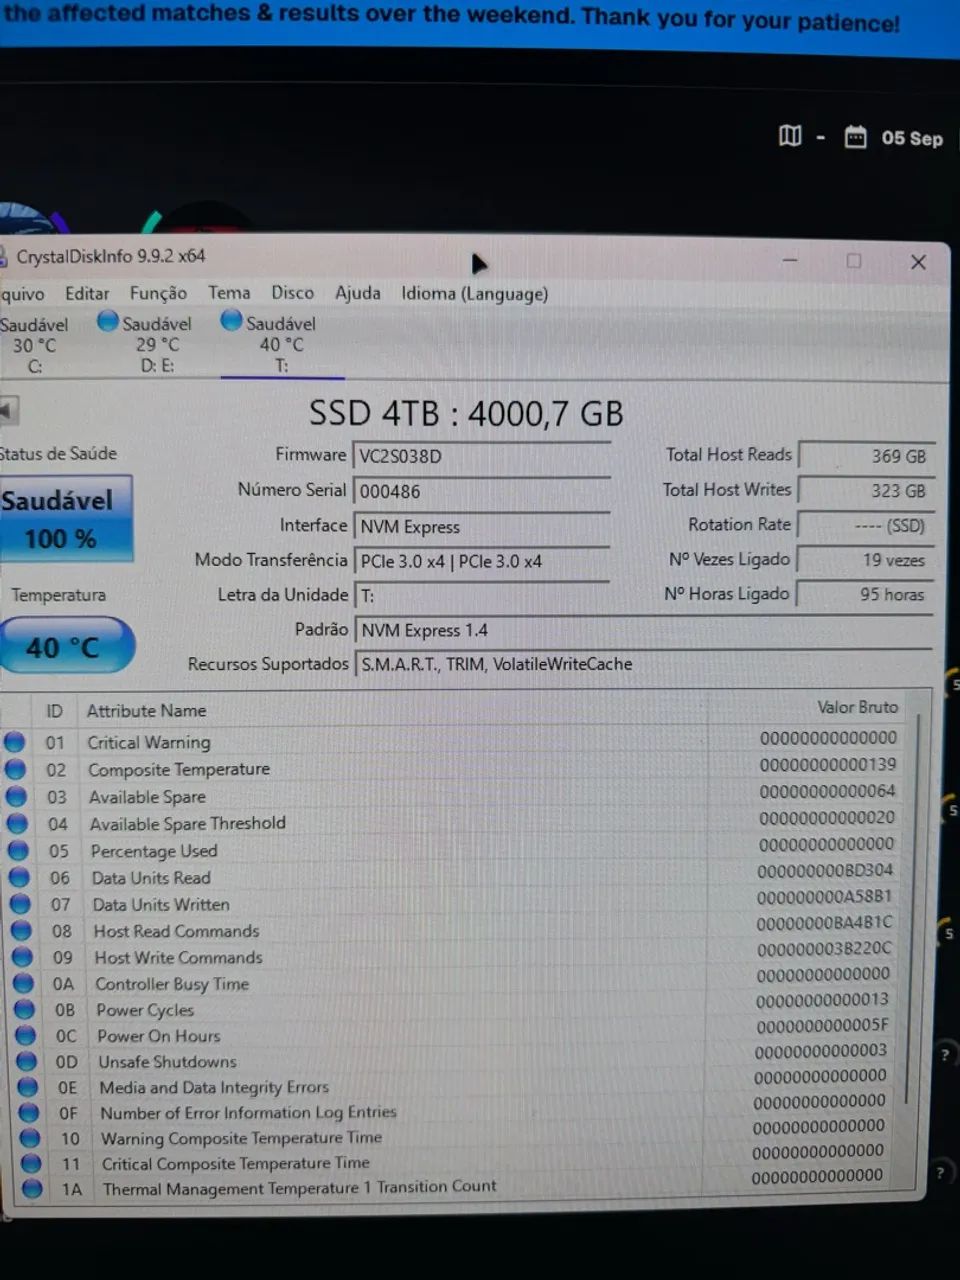Click status orb of Host Write Commands row

[x=22, y=957]
